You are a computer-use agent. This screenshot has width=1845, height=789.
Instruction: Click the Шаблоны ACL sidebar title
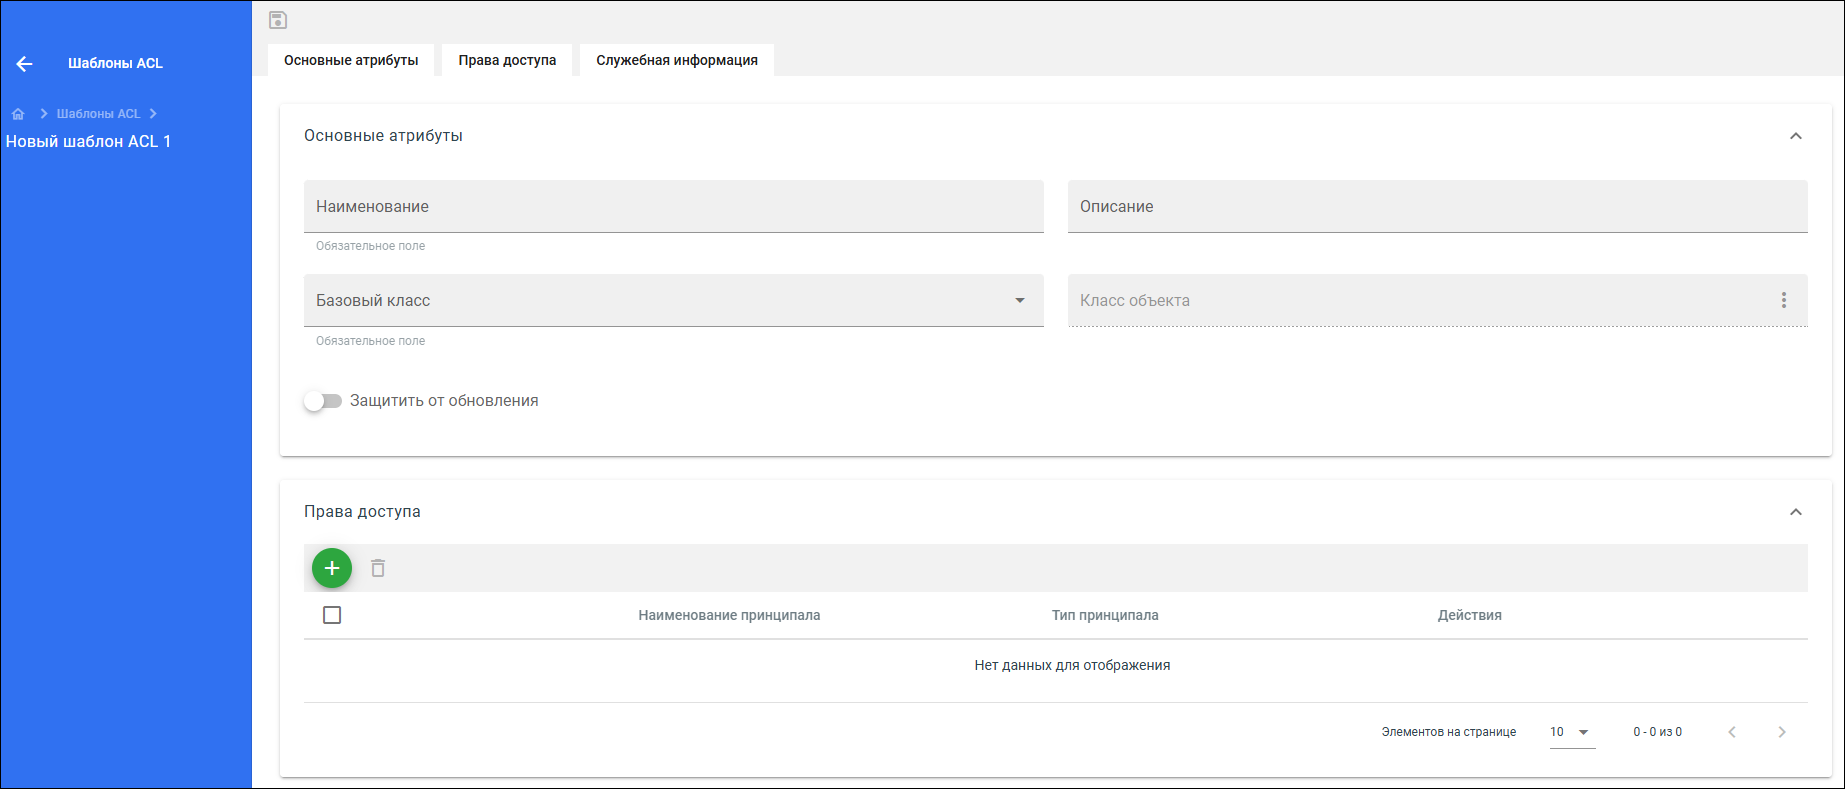(115, 63)
